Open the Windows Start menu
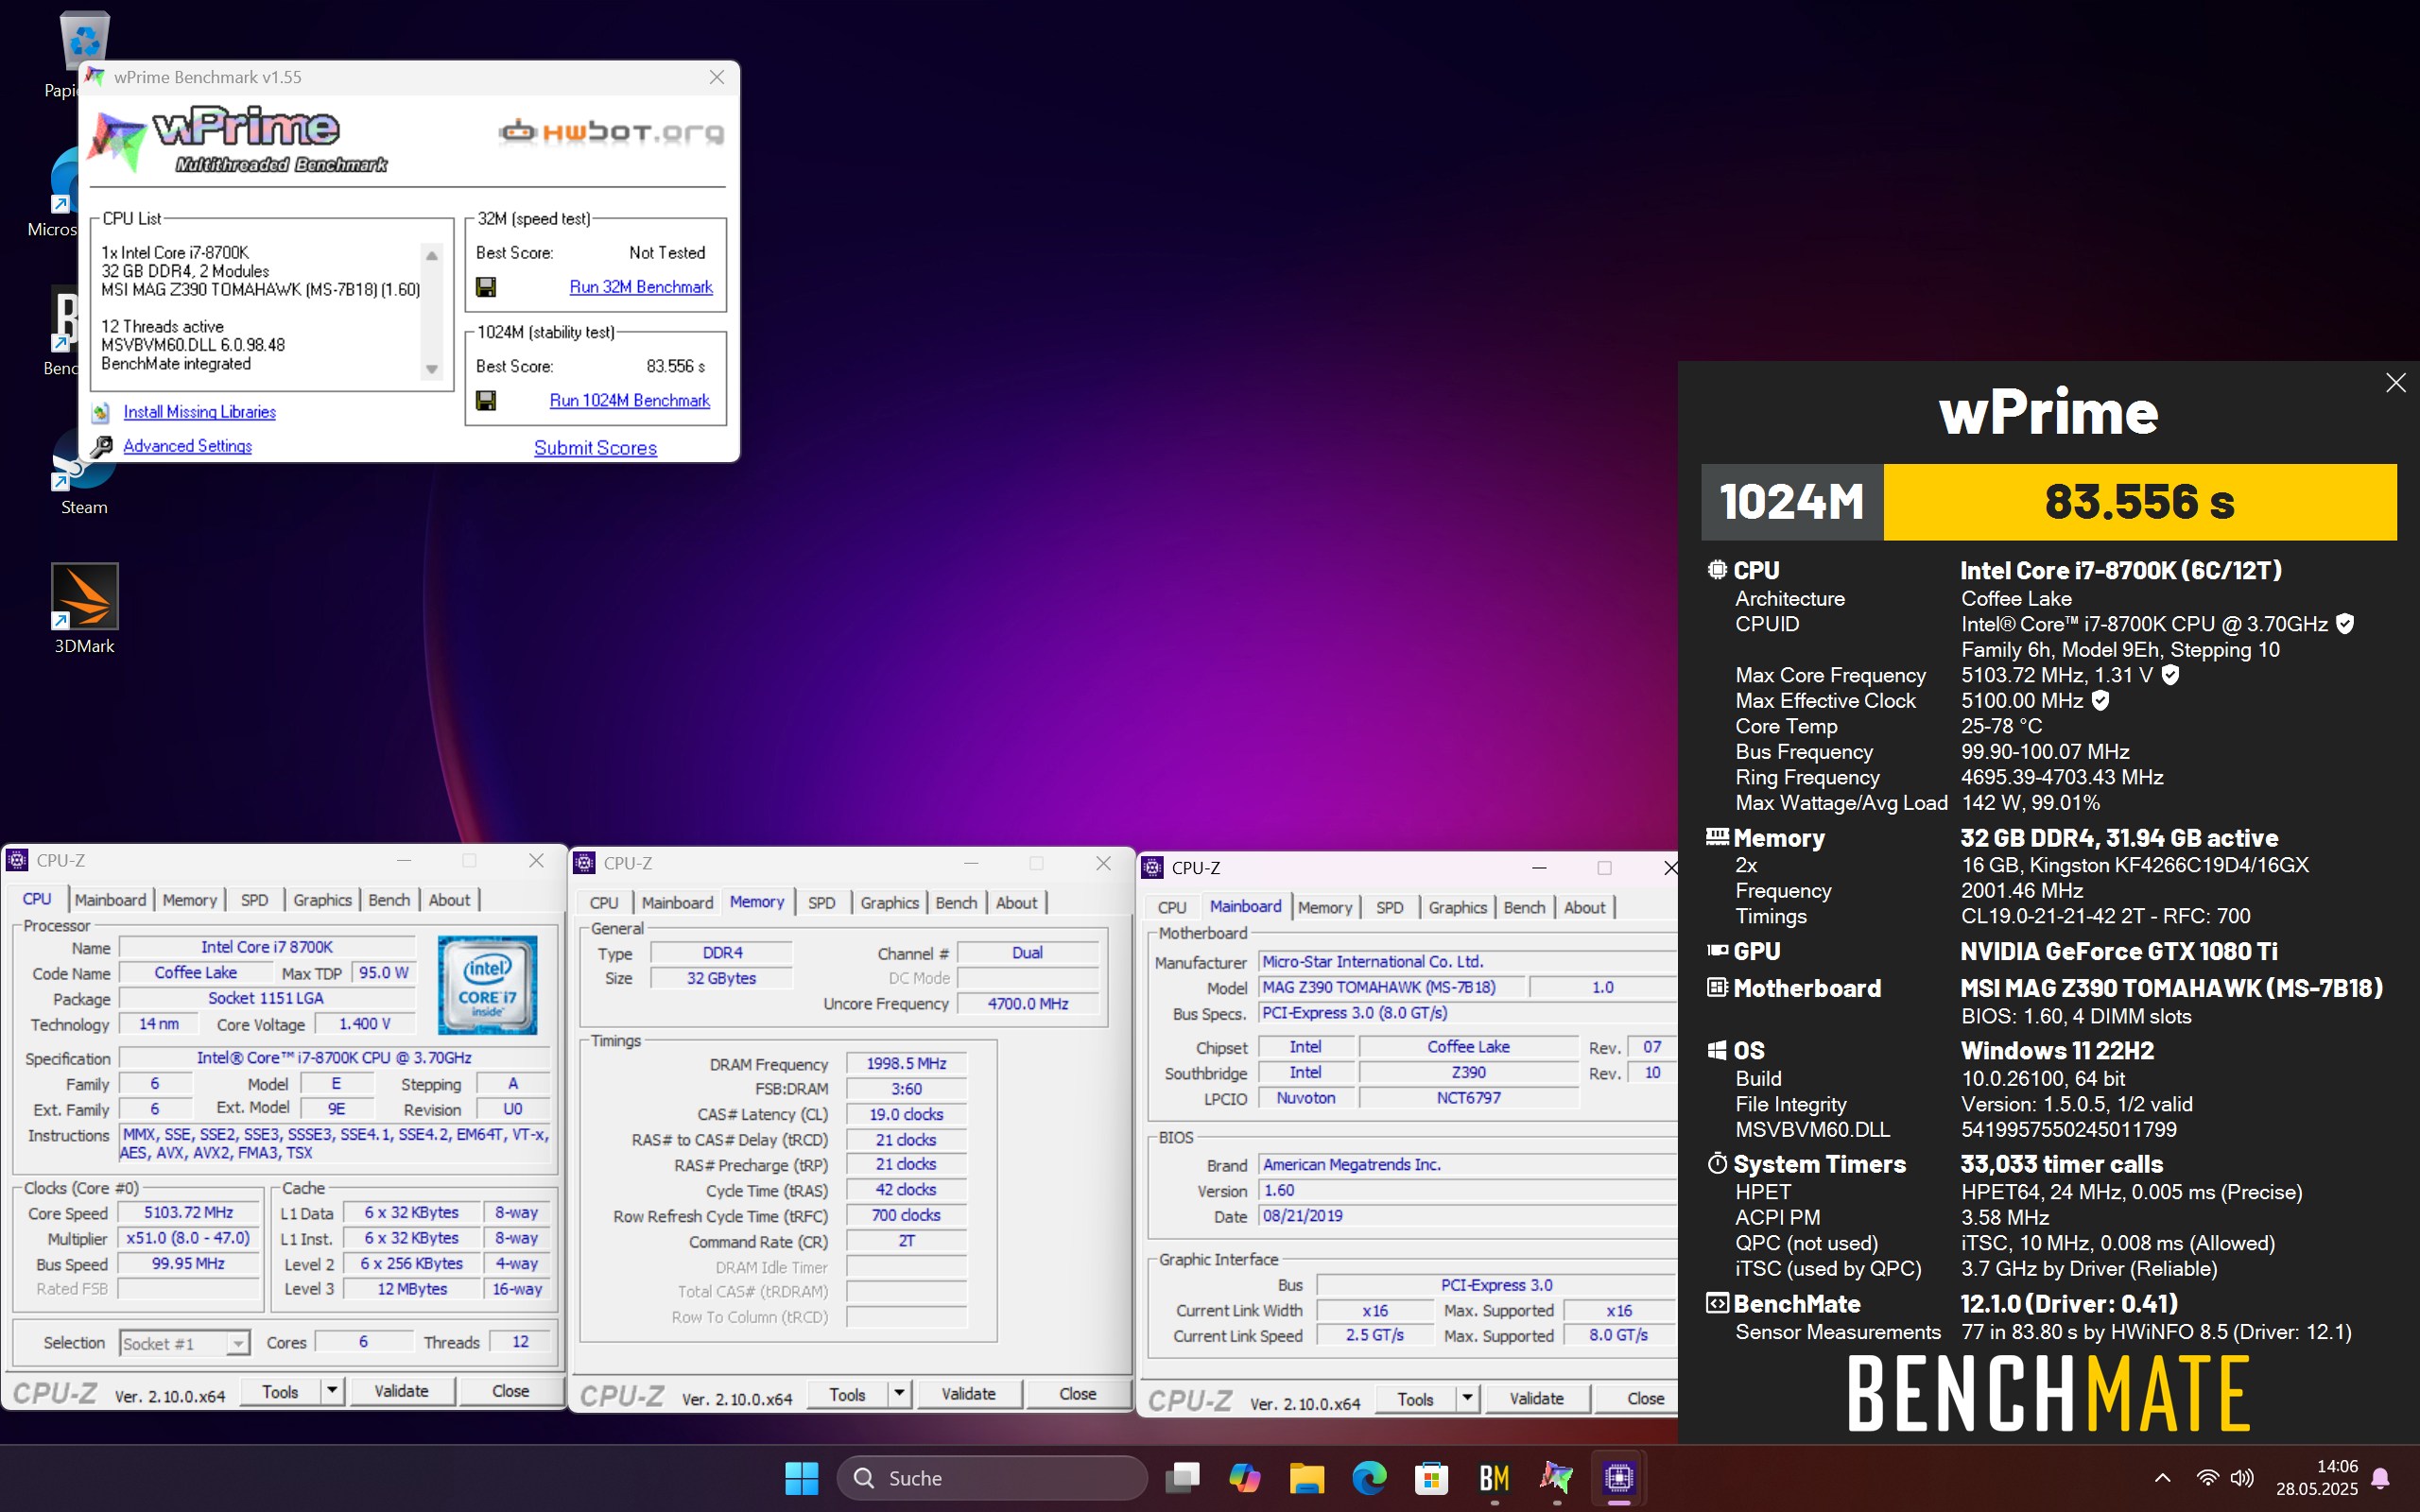The height and width of the screenshot is (1512, 2420). [x=801, y=1478]
